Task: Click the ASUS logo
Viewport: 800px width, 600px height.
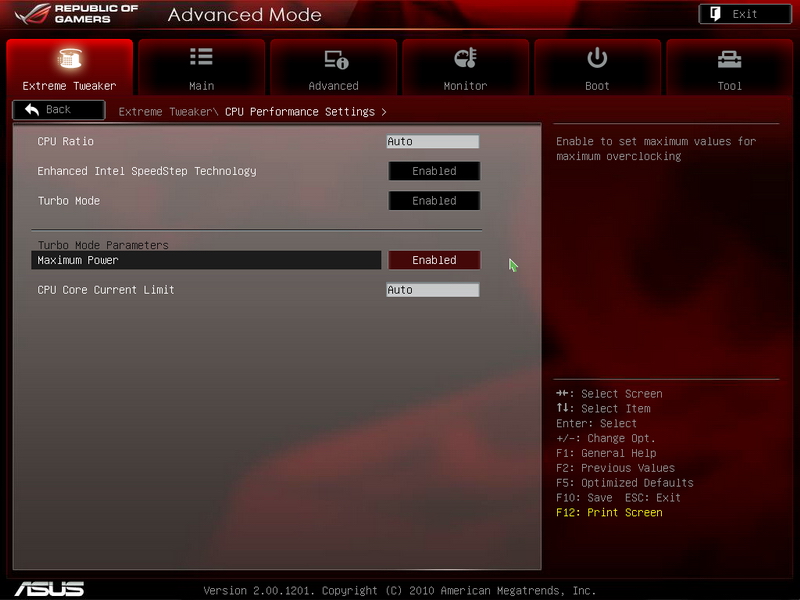Action: click(49, 589)
